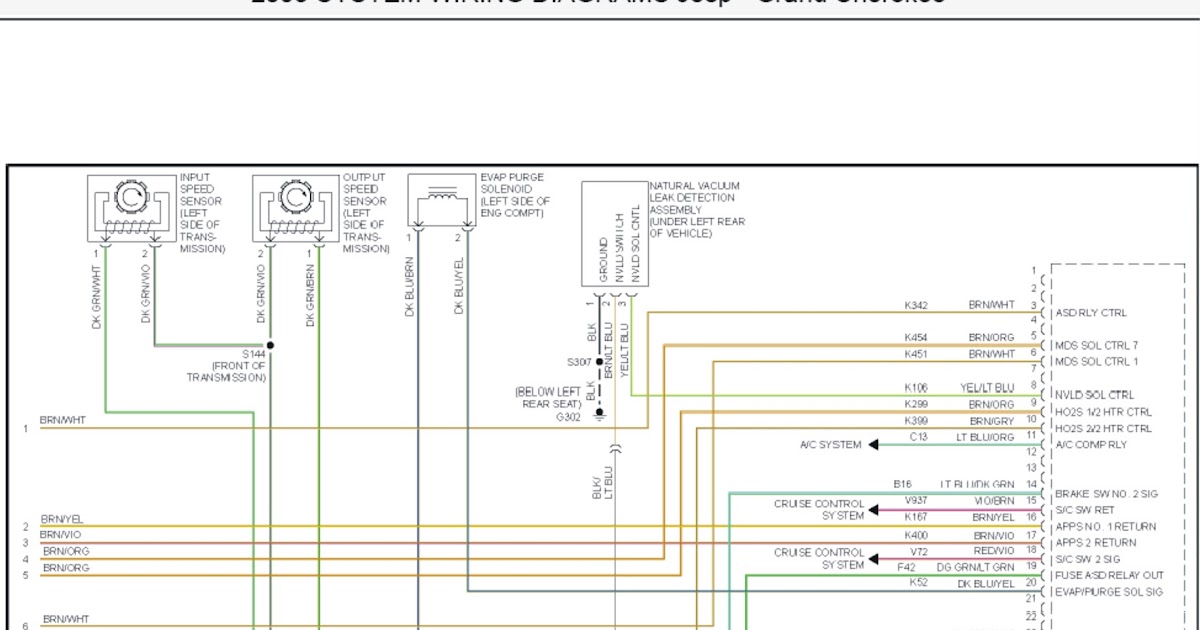The height and width of the screenshot is (630, 1200).
Task: Click the "FUSE ASD RELAY OUT" pin label
Action: click(x=1109, y=575)
